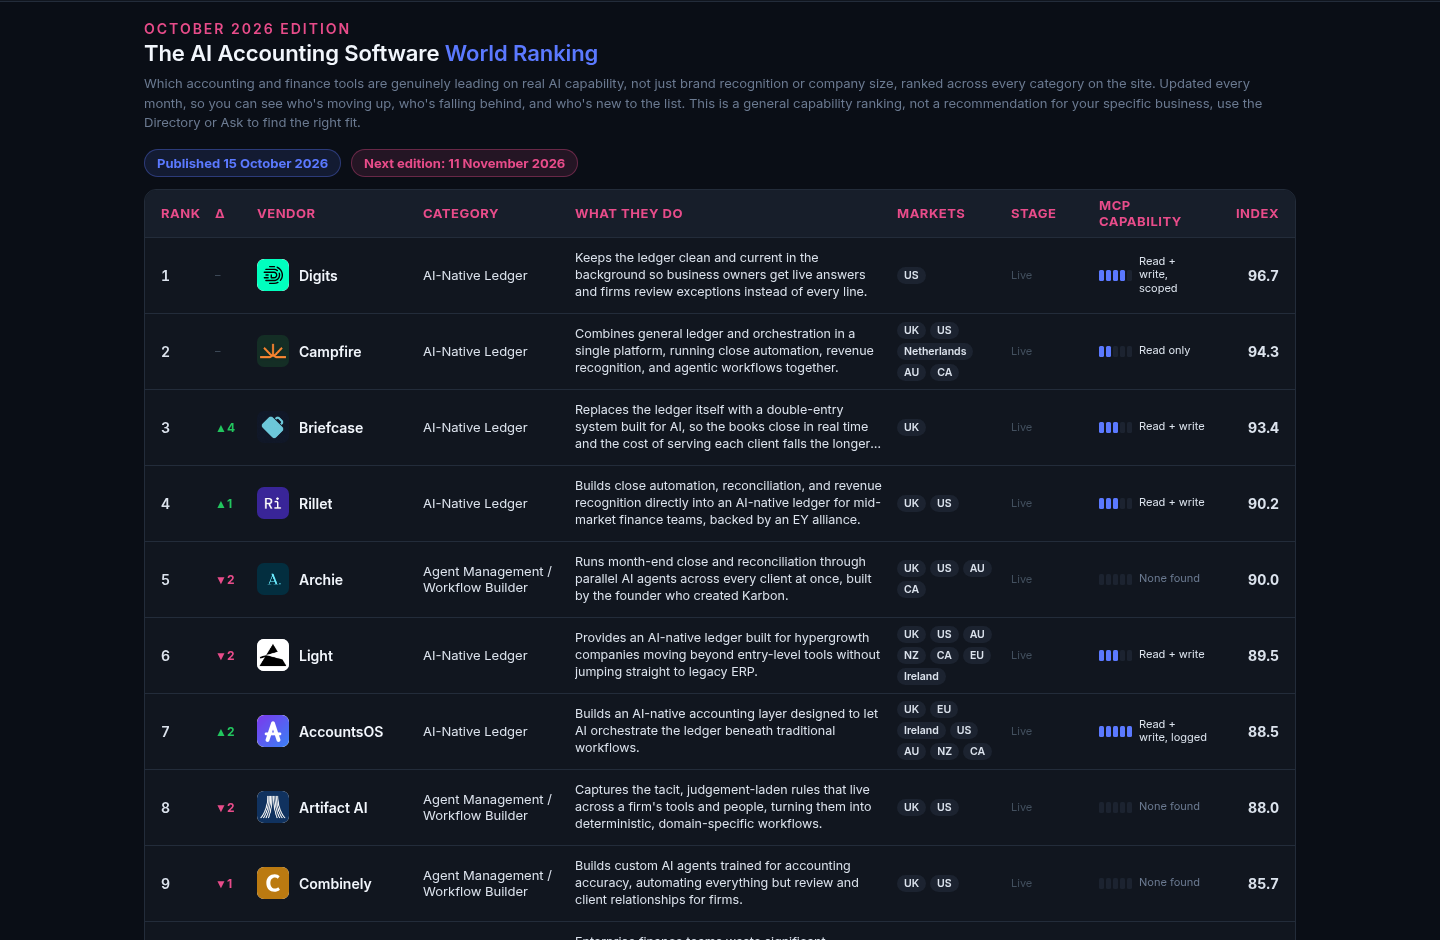Click the Rillet Ri logo icon

(273, 503)
